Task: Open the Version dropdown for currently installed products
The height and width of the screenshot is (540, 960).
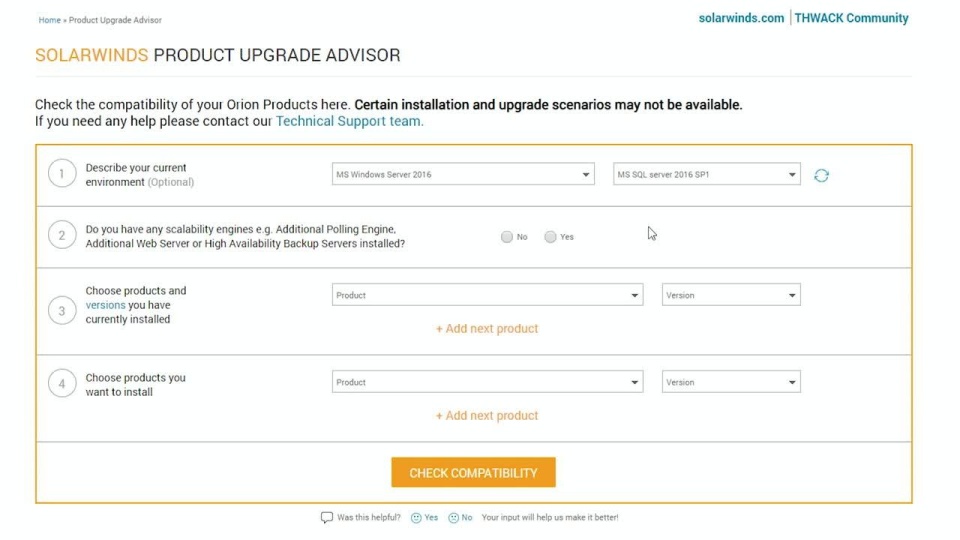Action: [731, 296]
